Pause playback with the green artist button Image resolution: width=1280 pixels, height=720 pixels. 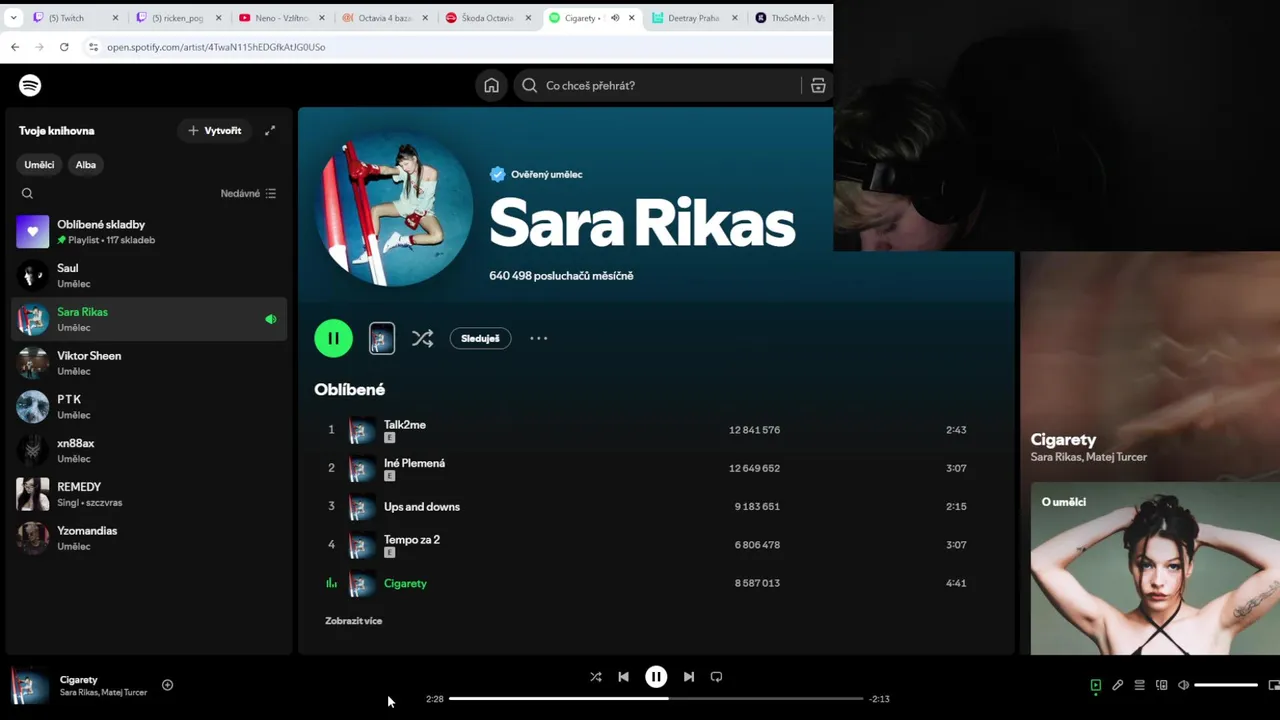click(333, 338)
